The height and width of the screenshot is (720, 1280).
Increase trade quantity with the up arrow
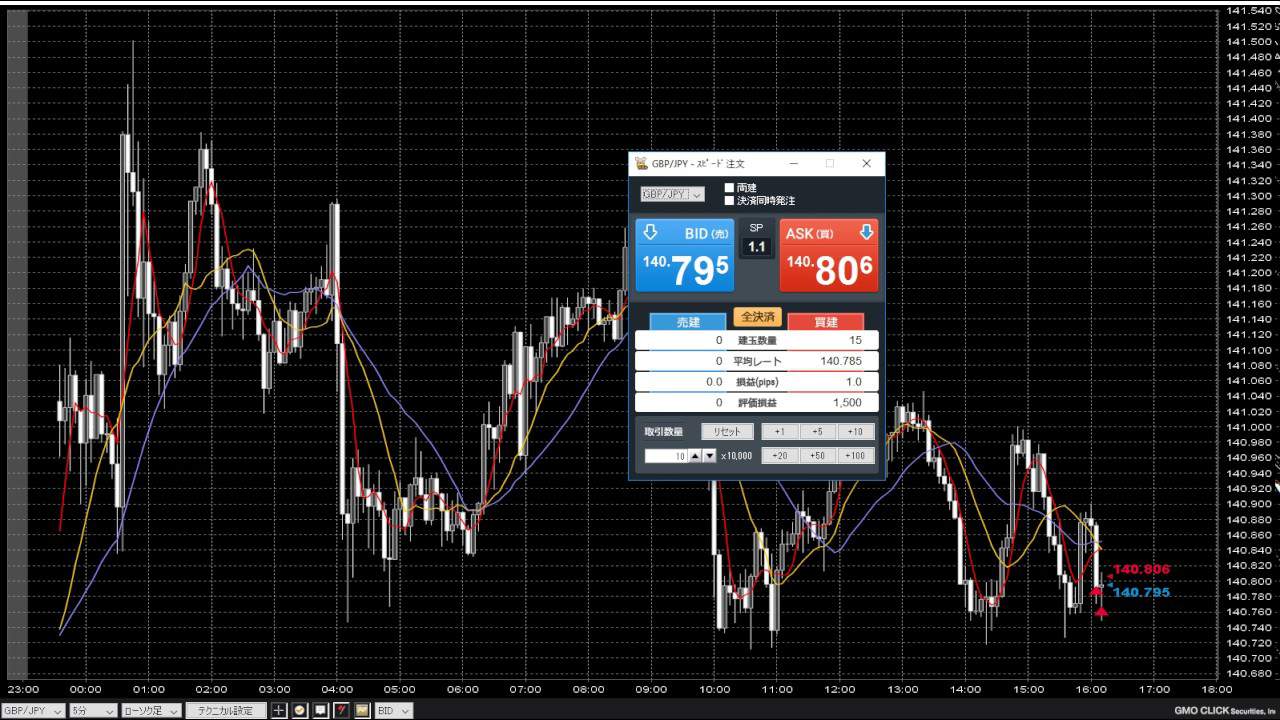[x=694, y=456]
